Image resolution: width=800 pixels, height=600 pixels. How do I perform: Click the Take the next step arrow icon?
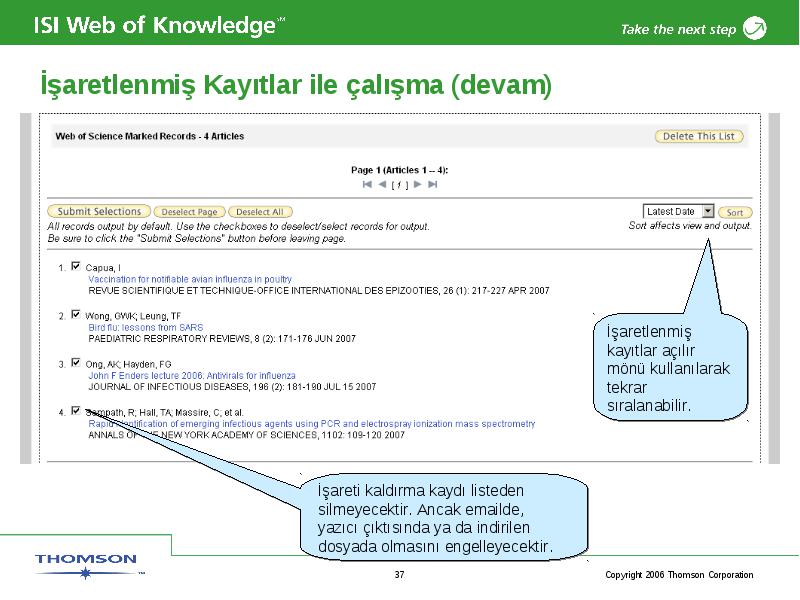click(x=755, y=28)
